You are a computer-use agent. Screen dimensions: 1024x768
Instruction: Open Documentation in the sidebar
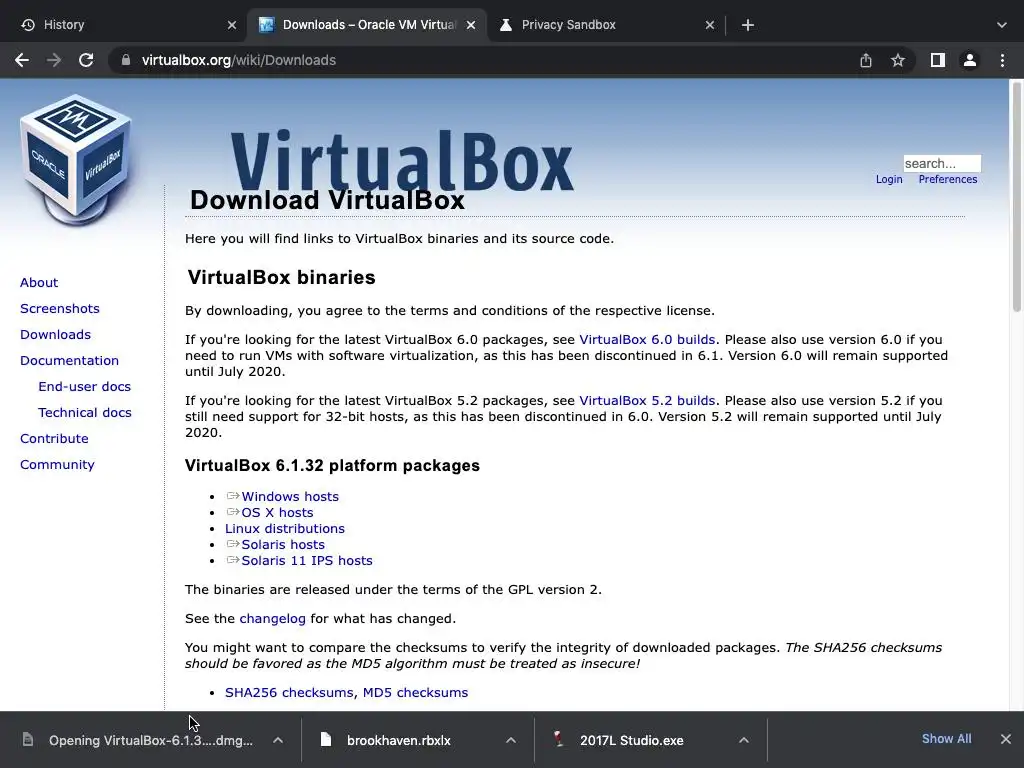(x=69, y=361)
